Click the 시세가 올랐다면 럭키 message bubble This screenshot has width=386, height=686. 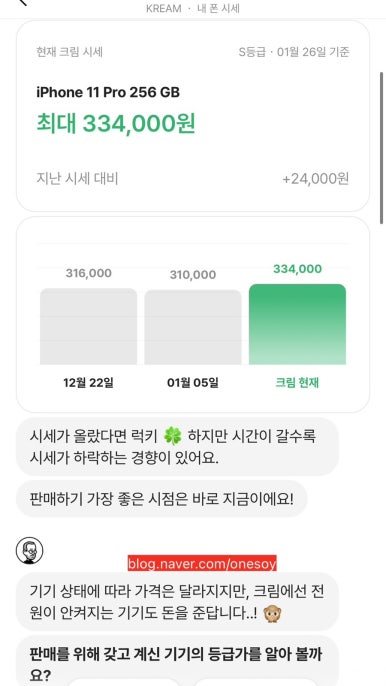[177, 447]
